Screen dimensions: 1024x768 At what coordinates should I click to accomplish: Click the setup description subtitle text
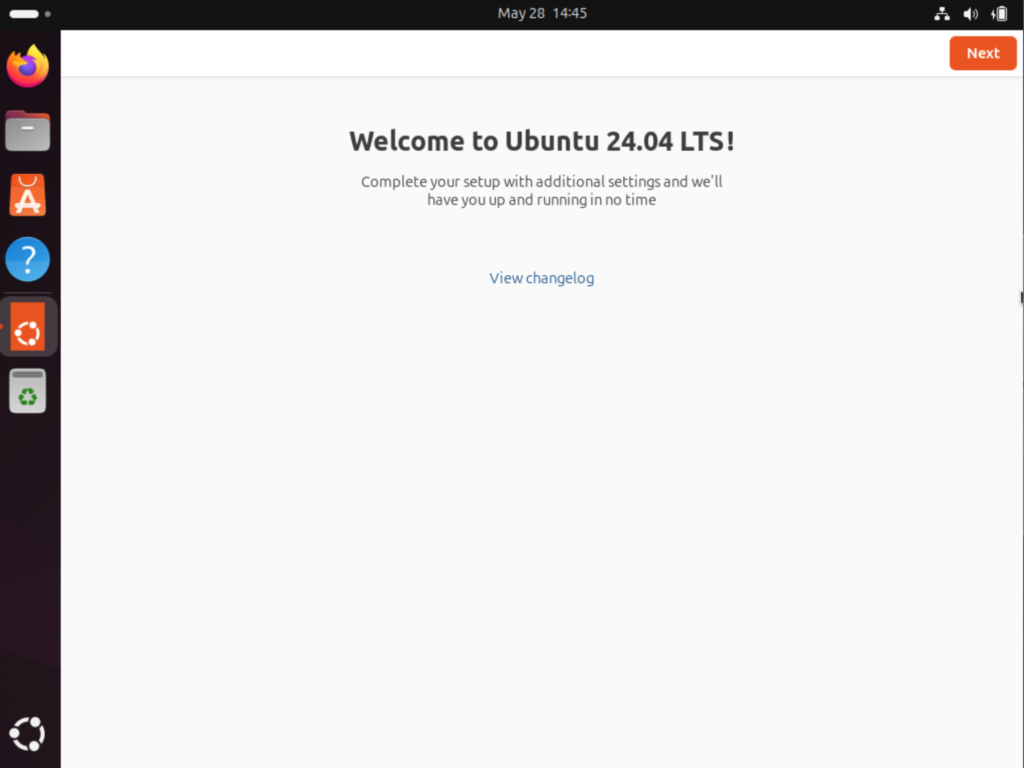click(541, 190)
